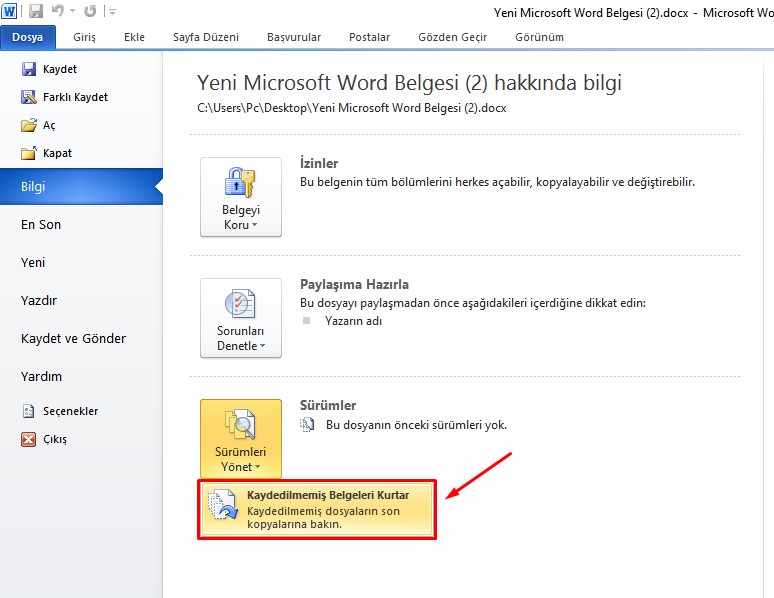
Task: Select En Son recent documents item
Action: pyautogui.click(x=41, y=225)
